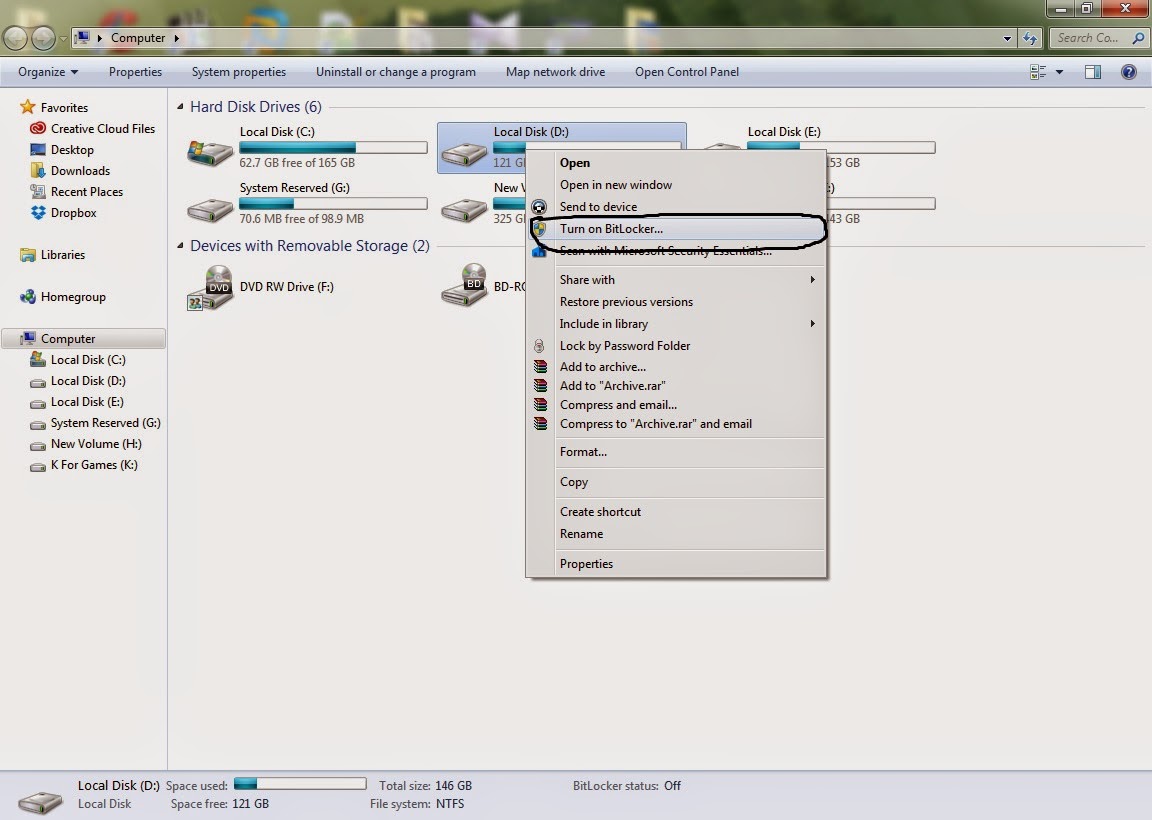Expand the Share with submenu

coord(813,280)
